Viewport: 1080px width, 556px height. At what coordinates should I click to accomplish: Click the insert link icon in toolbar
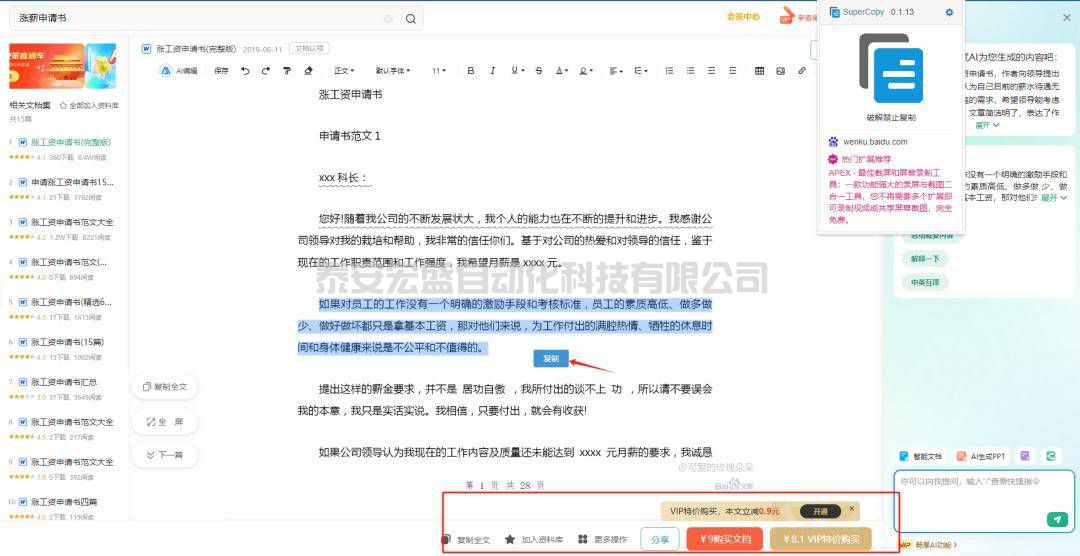[x=801, y=71]
